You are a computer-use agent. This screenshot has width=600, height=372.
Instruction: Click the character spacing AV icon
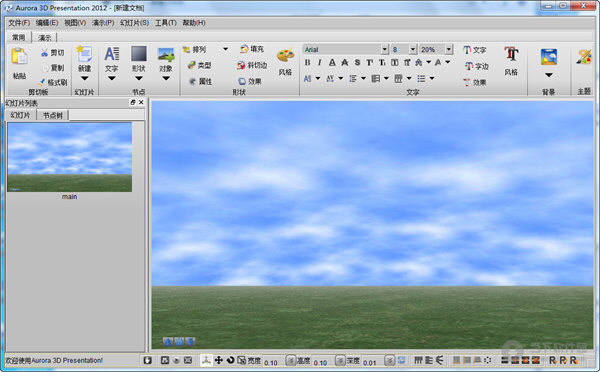[330, 78]
